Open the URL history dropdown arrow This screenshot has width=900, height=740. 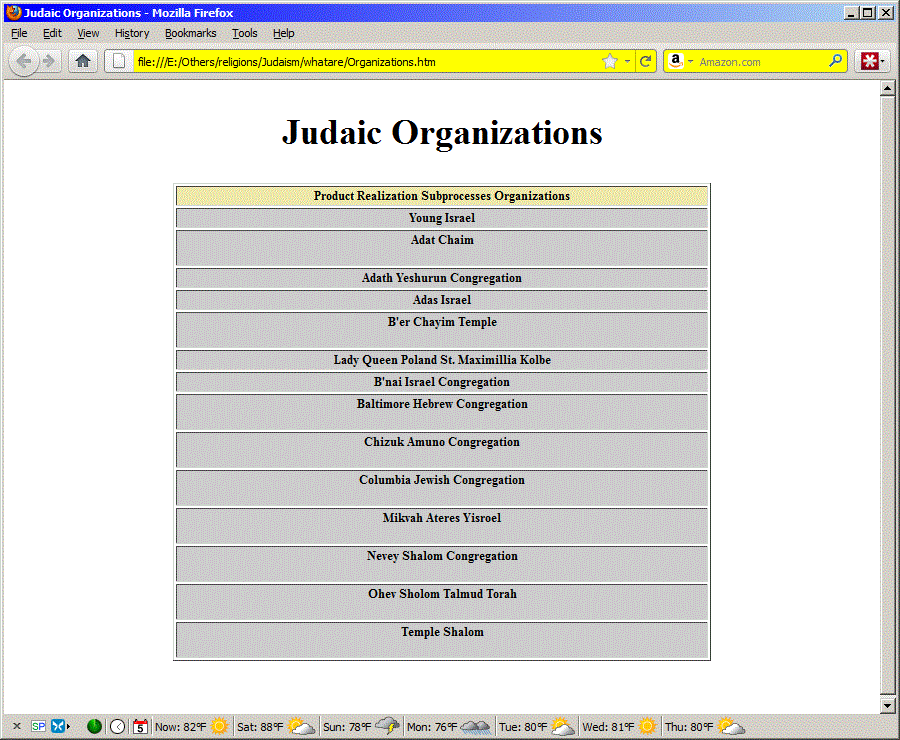pos(627,61)
